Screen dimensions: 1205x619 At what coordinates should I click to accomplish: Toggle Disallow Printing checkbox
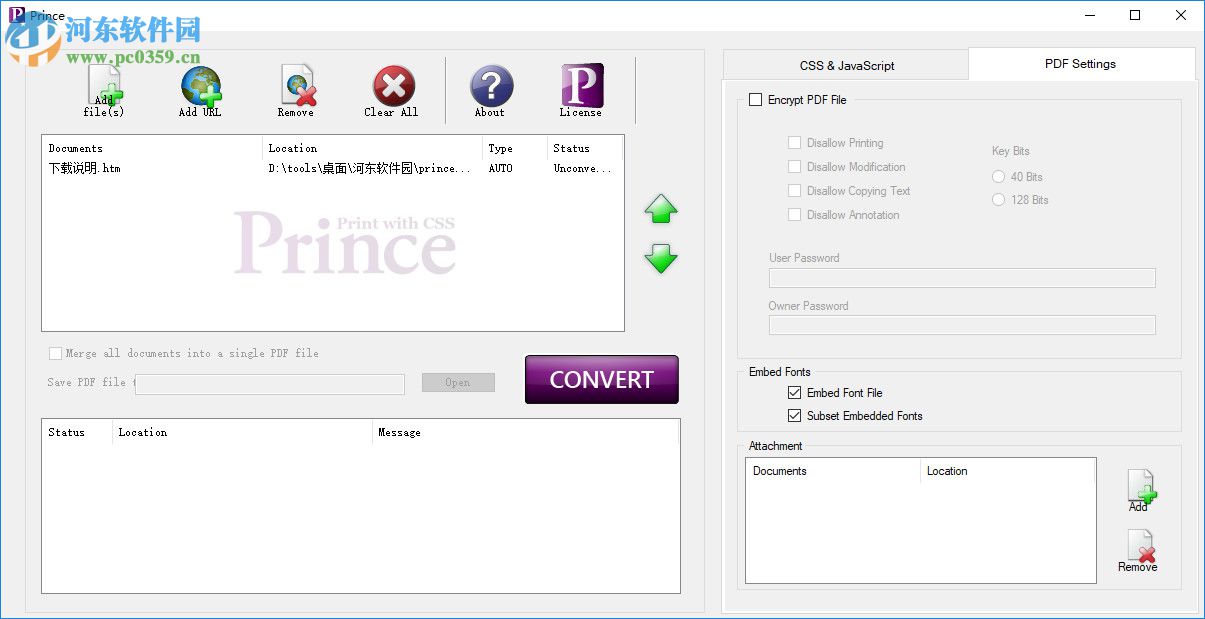(794, 143)
